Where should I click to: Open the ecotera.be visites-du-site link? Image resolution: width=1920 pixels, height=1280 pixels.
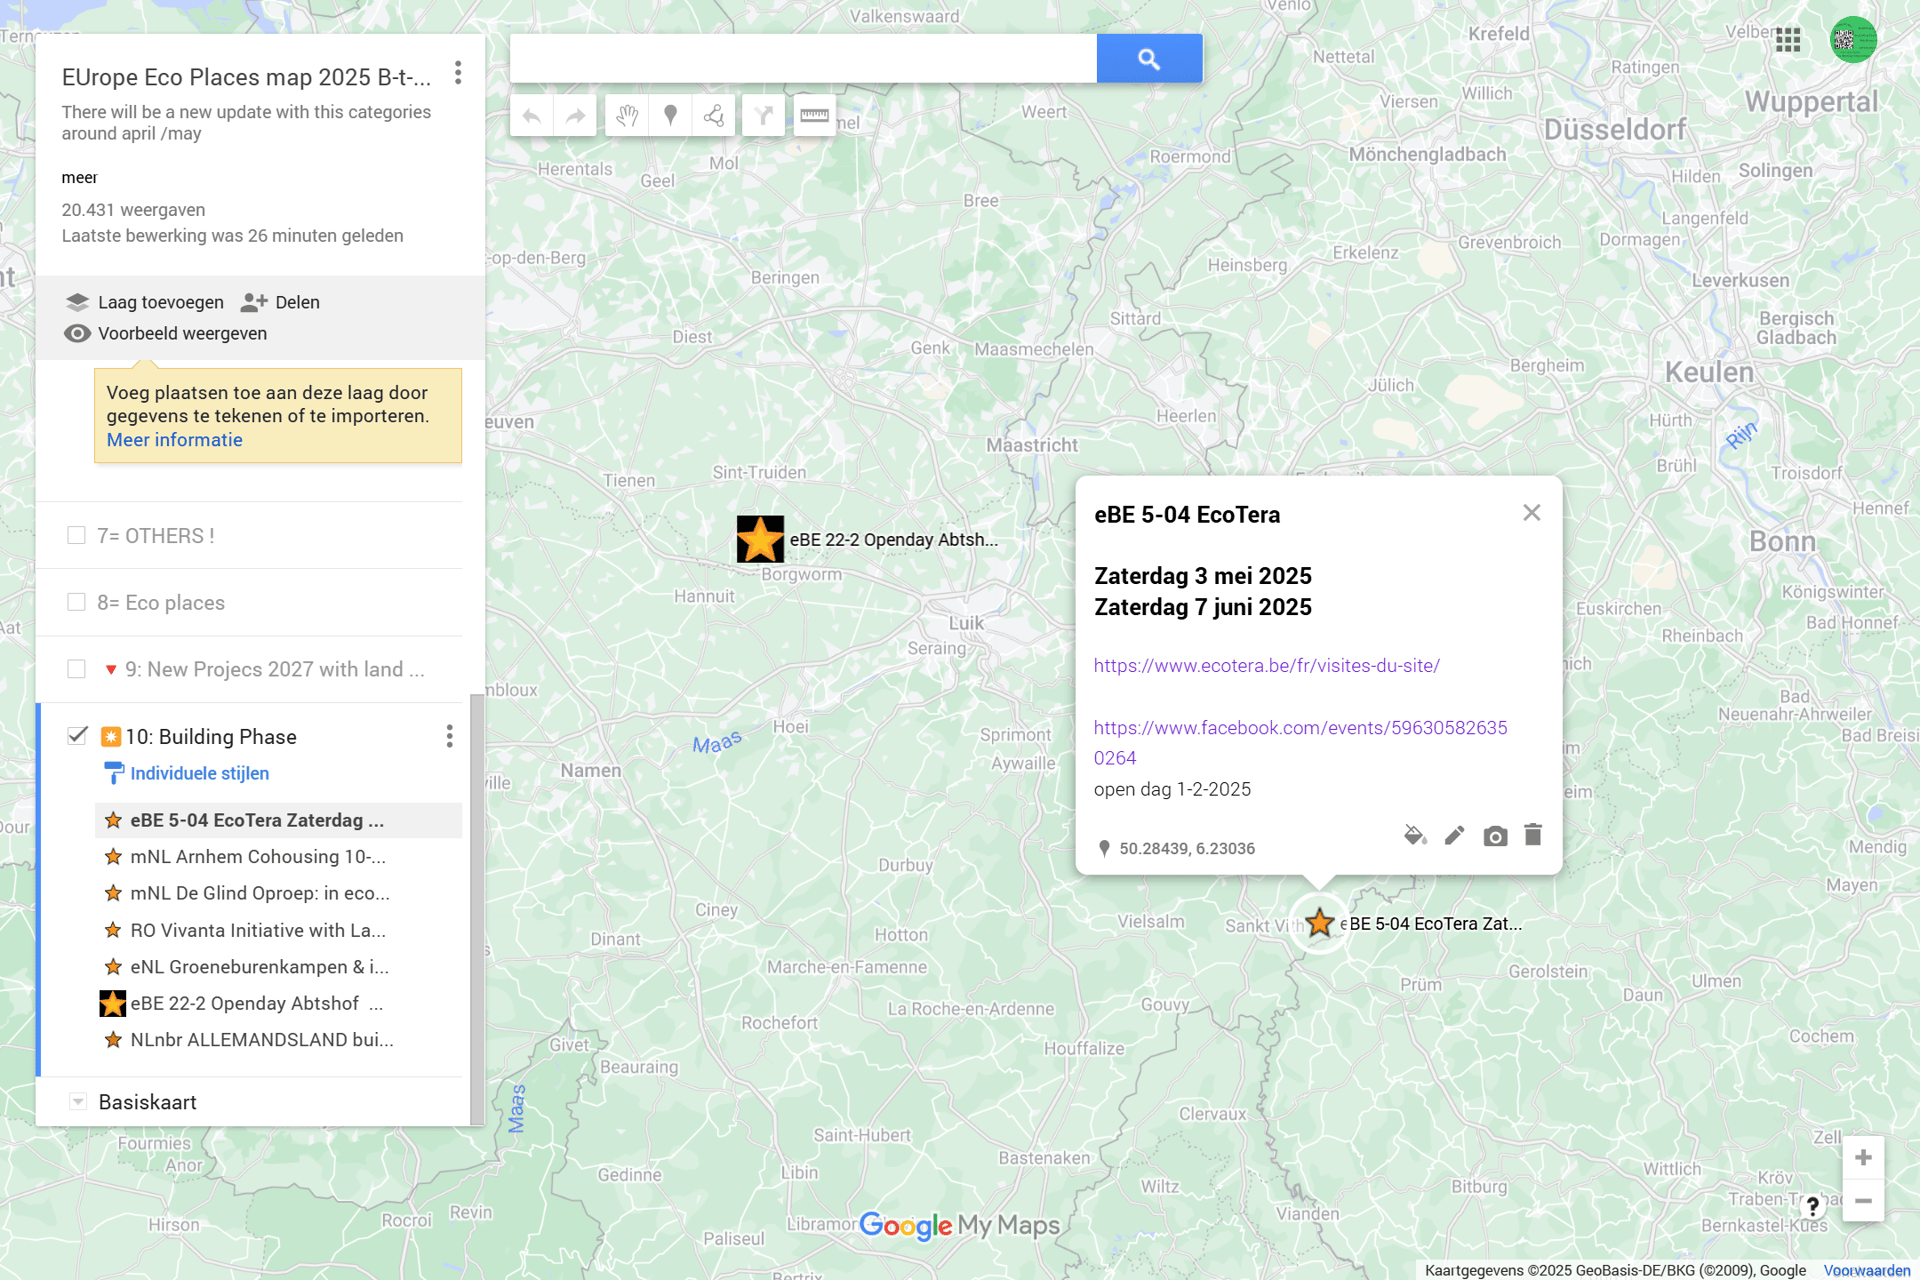(1266, 666)
